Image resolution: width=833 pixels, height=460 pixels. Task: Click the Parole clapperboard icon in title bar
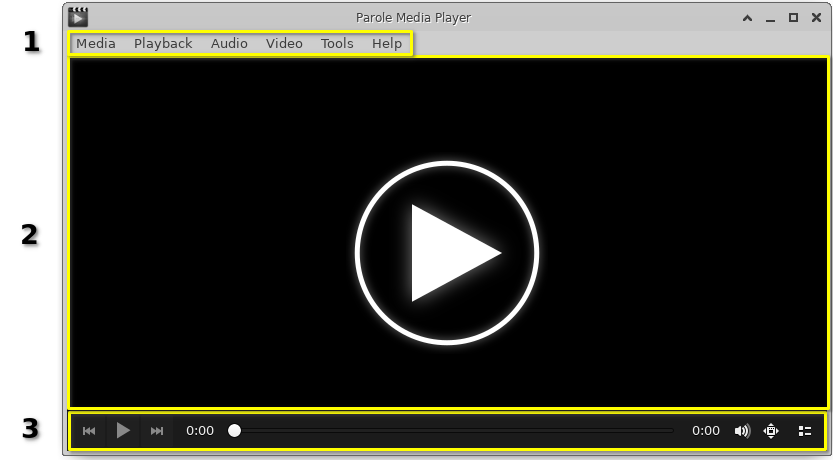[x=78, y=17]
